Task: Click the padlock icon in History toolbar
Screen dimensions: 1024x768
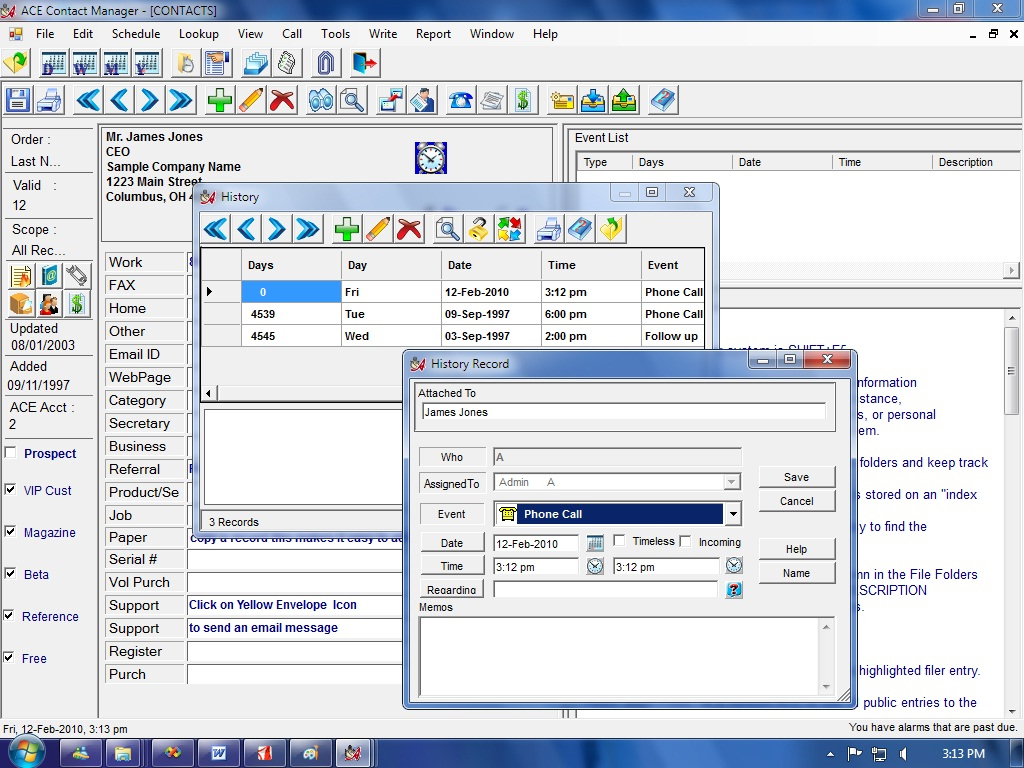Action: [x=478, y=229]
